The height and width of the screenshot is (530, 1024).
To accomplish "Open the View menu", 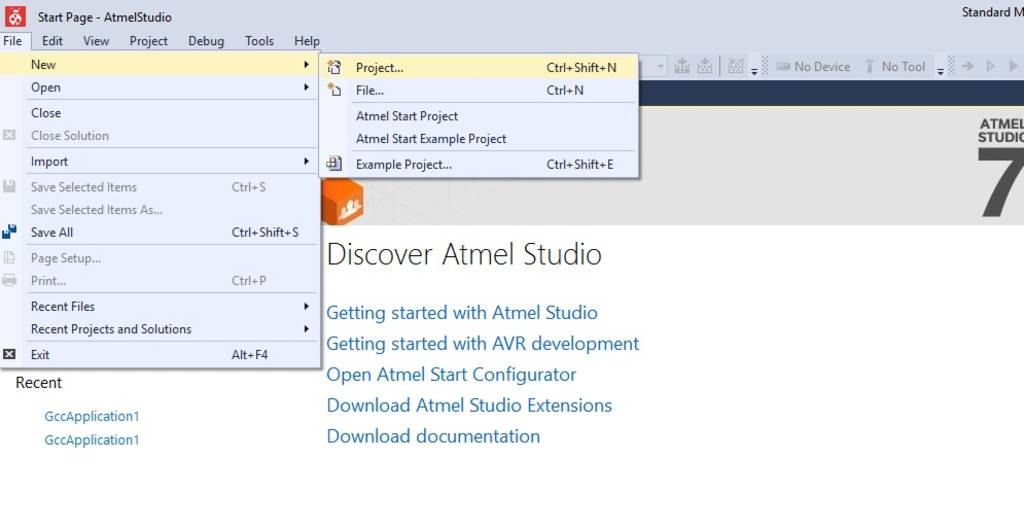I will click(96, 40).
